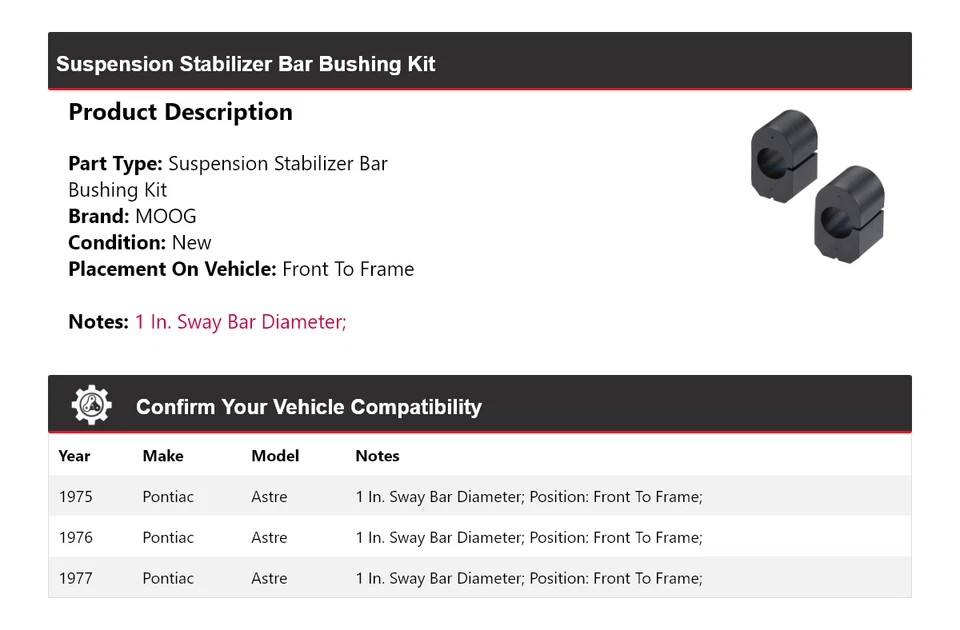960x630 pixels.
Task: Click the Notes column header
Action: pos(377,456)
